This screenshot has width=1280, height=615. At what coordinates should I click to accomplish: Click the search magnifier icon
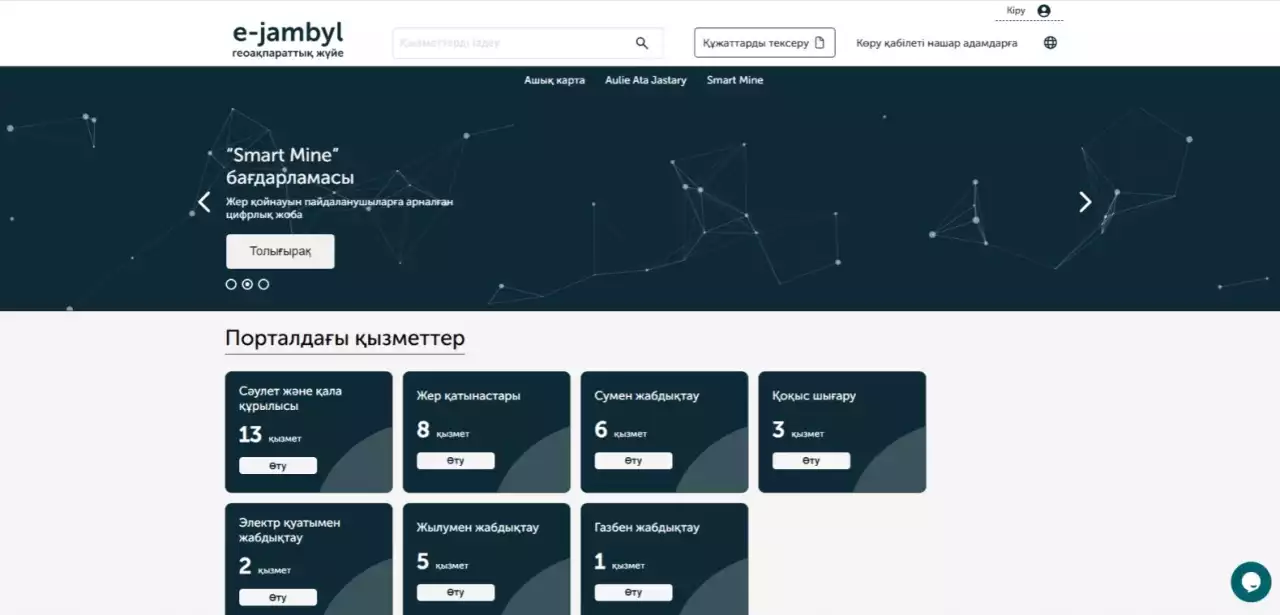click(642, 43)
